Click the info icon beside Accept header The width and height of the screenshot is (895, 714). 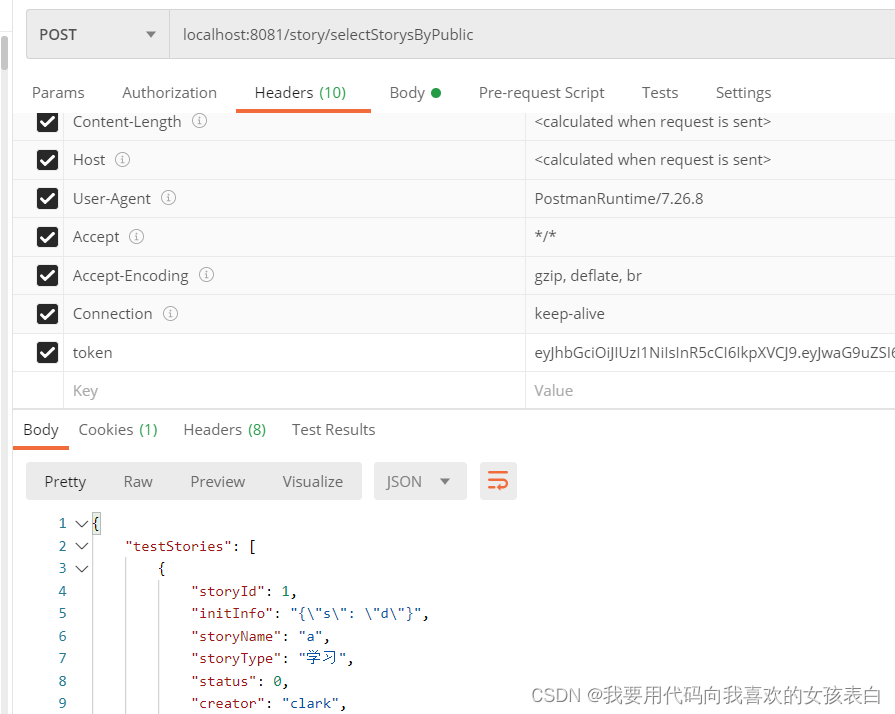(x=136, y=237)
